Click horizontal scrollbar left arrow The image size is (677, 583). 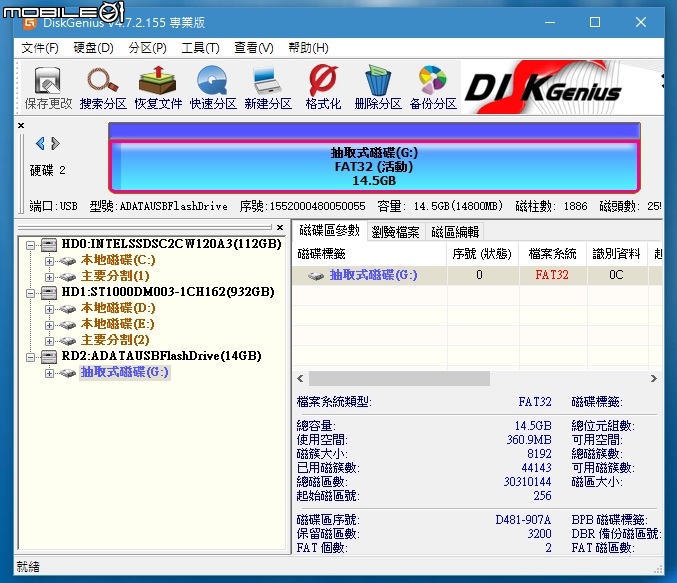pyautogui.click(x=301, y=379)
